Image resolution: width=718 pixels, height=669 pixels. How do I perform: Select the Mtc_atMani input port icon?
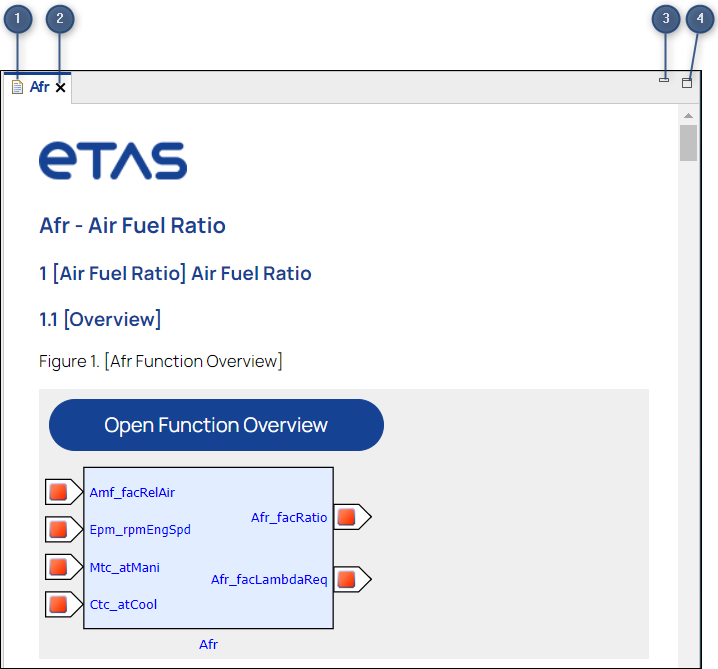pyautogui.click(x=59, y=567)
